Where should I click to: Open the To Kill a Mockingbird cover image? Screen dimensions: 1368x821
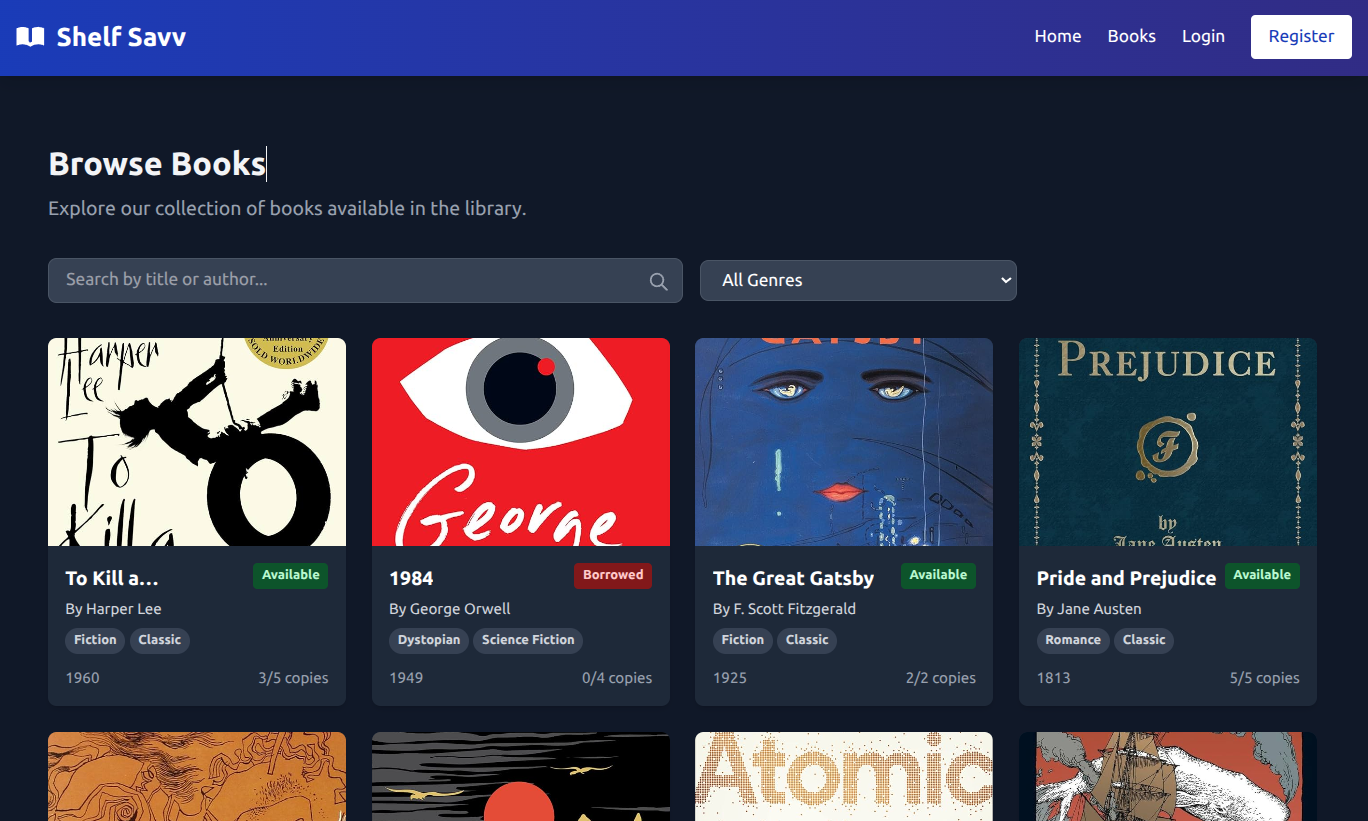click(x=197, y=442)
